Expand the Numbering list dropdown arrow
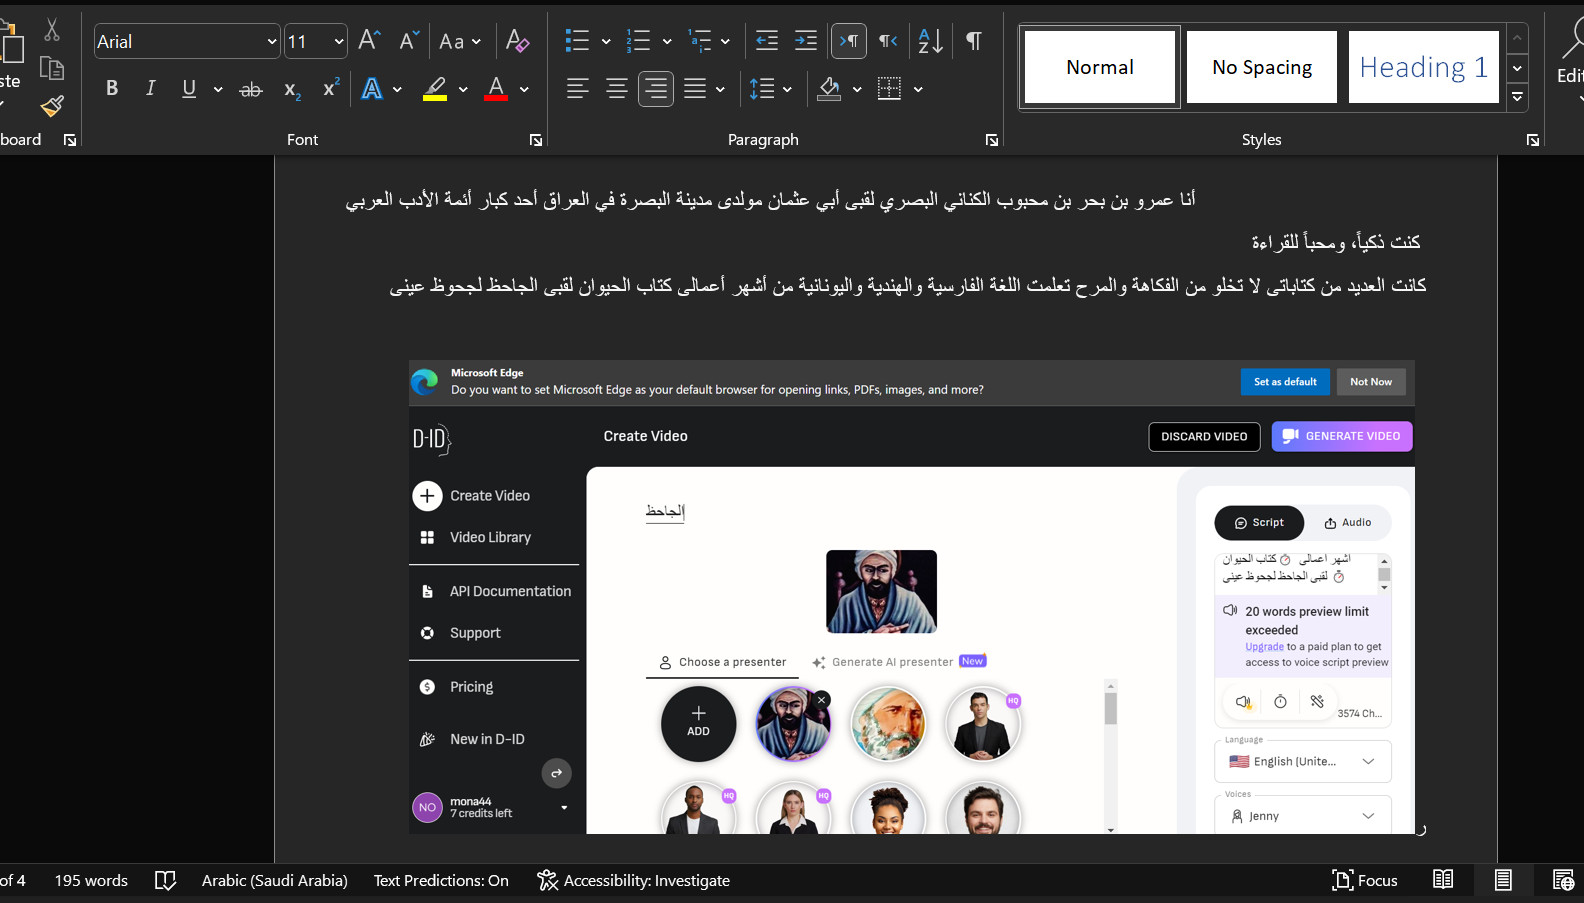The width and height of the screenshot is (1584, 903). 667,41
